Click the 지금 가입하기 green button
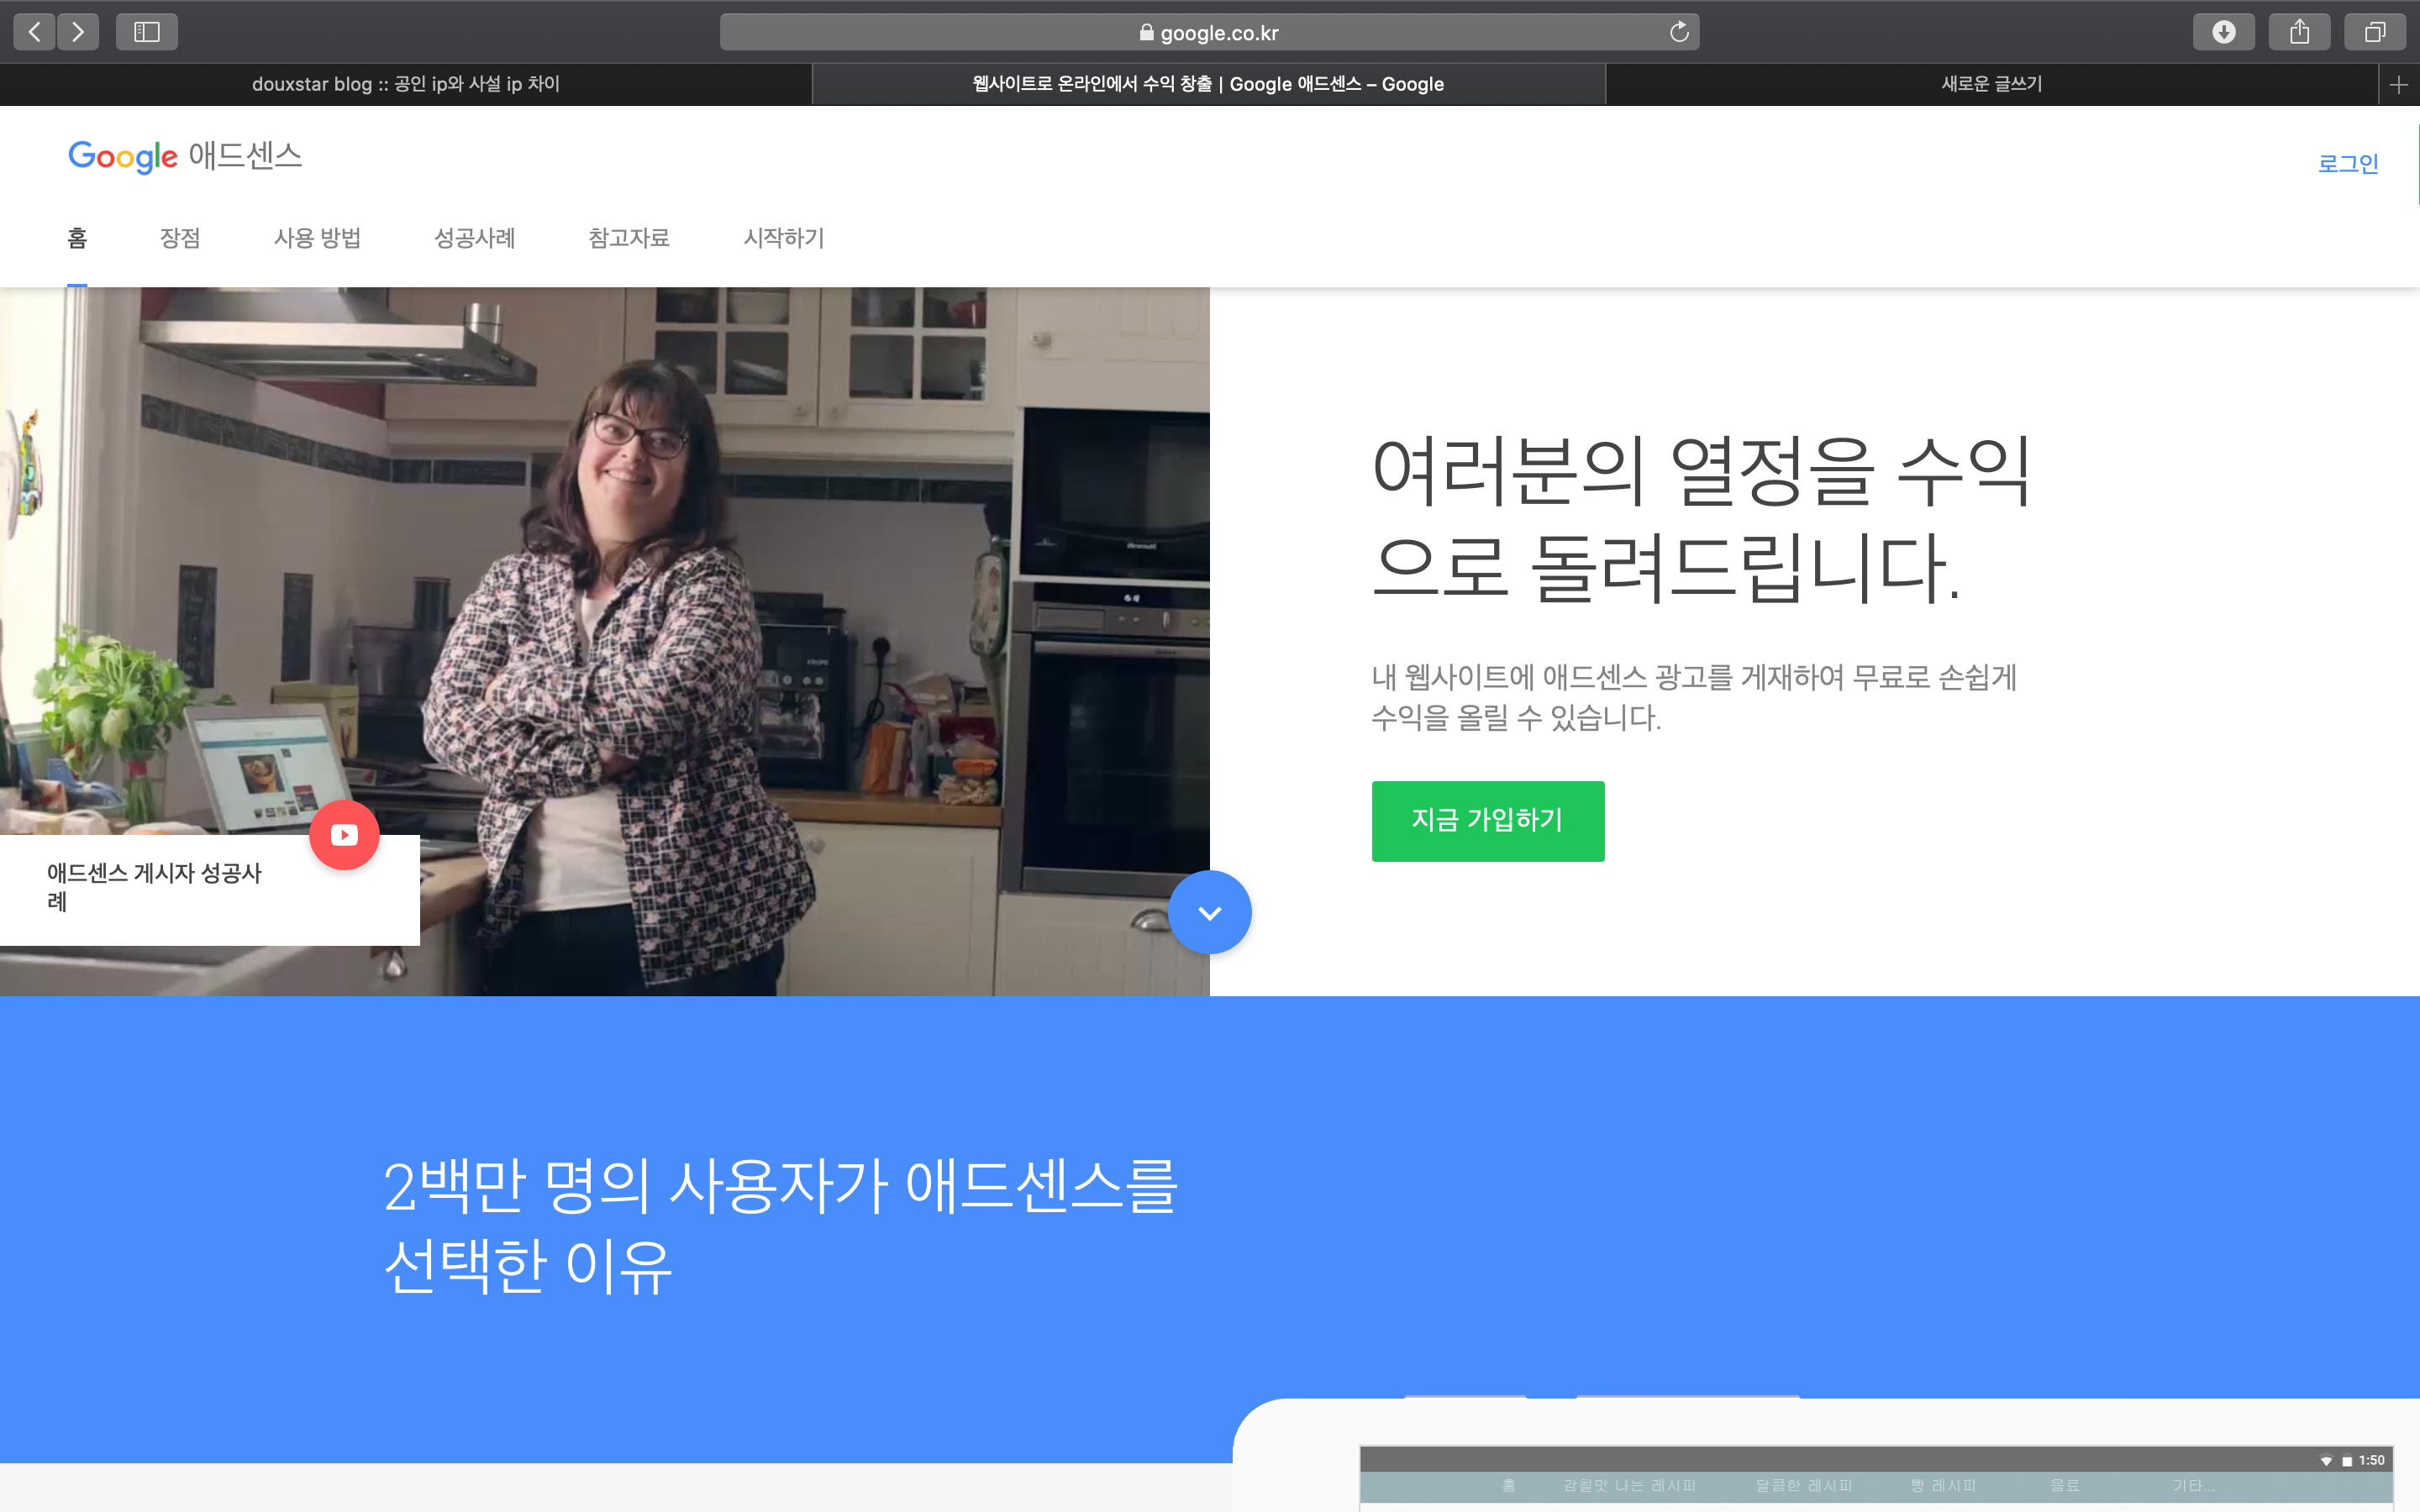This screenshot has height=1512, width=2420. coord(1487,821)
